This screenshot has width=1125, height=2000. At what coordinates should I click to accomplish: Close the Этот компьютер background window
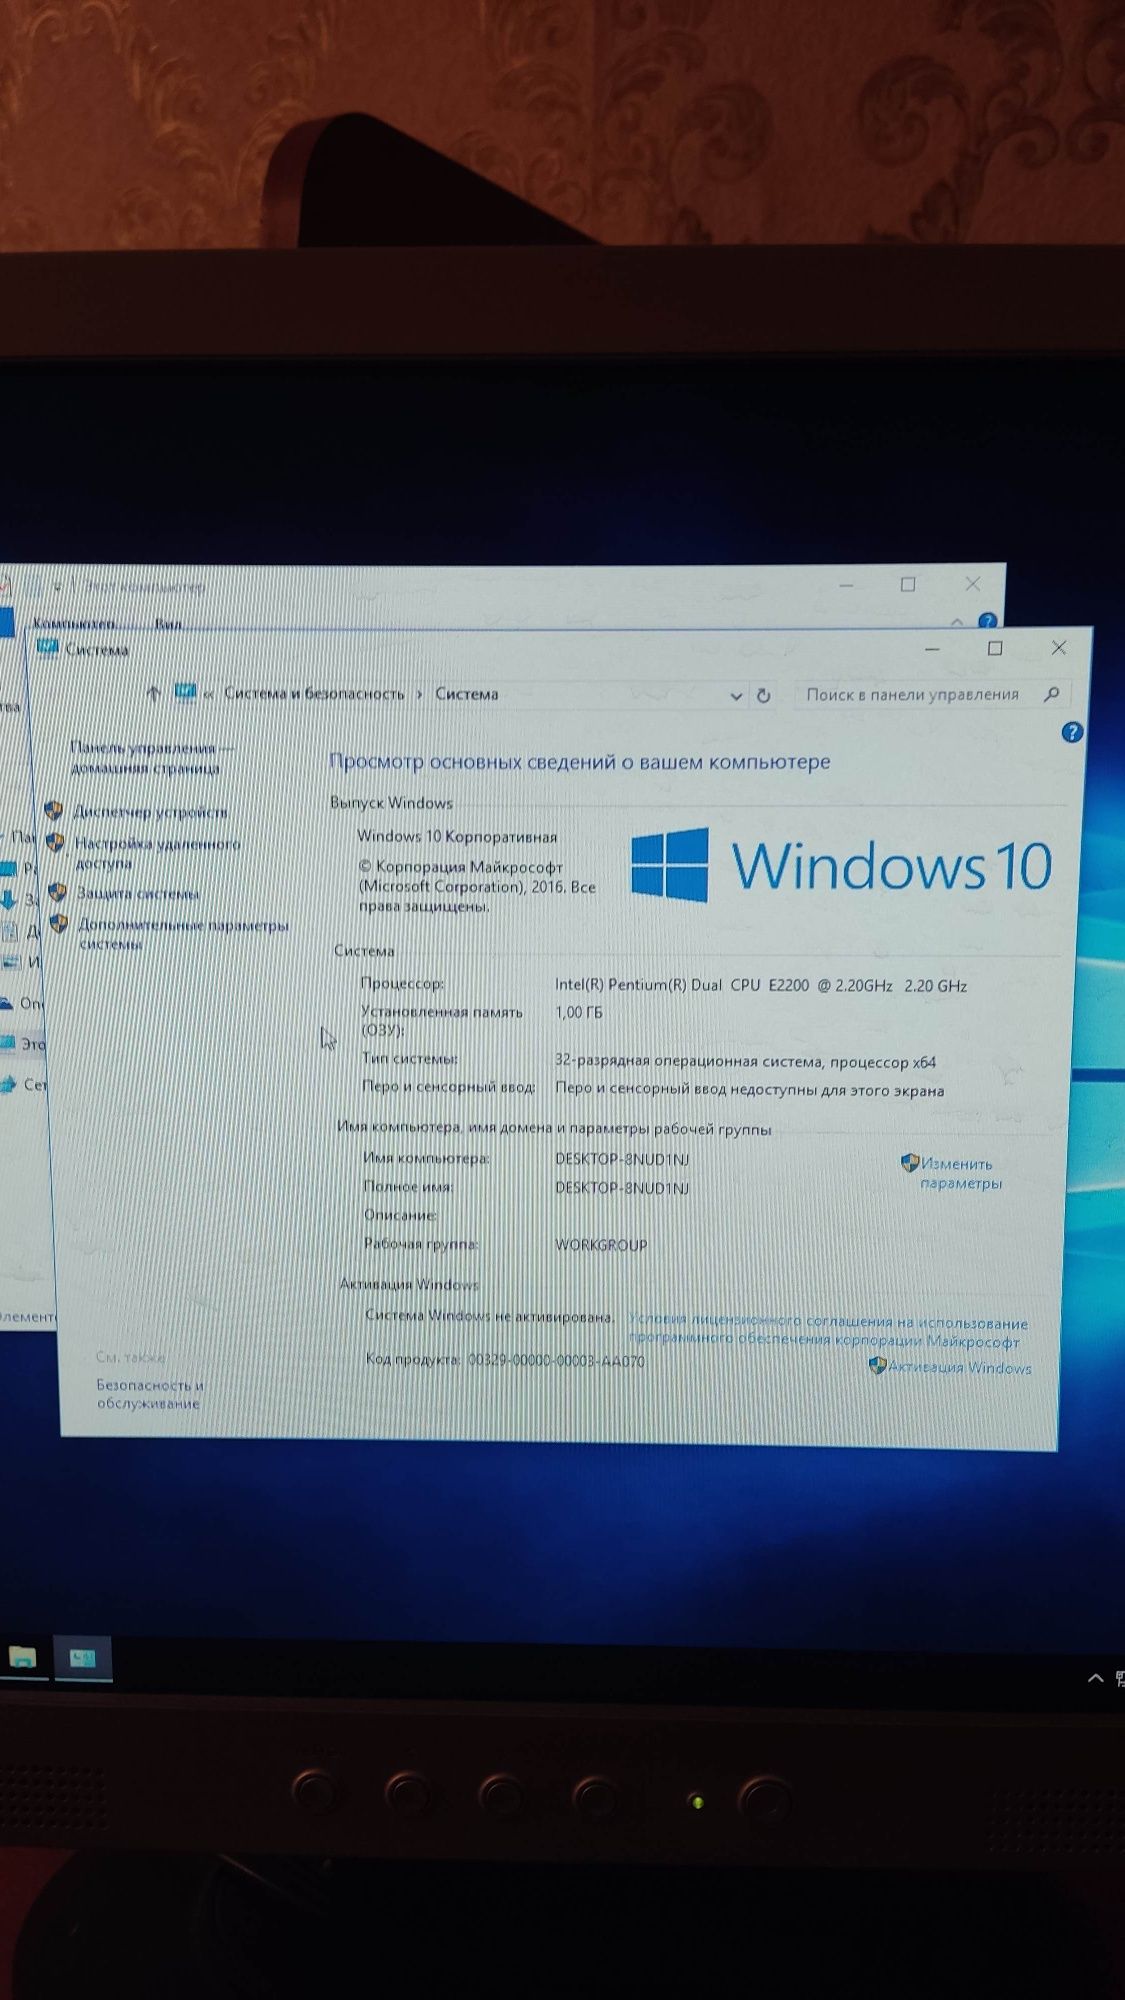pos(972,583)
